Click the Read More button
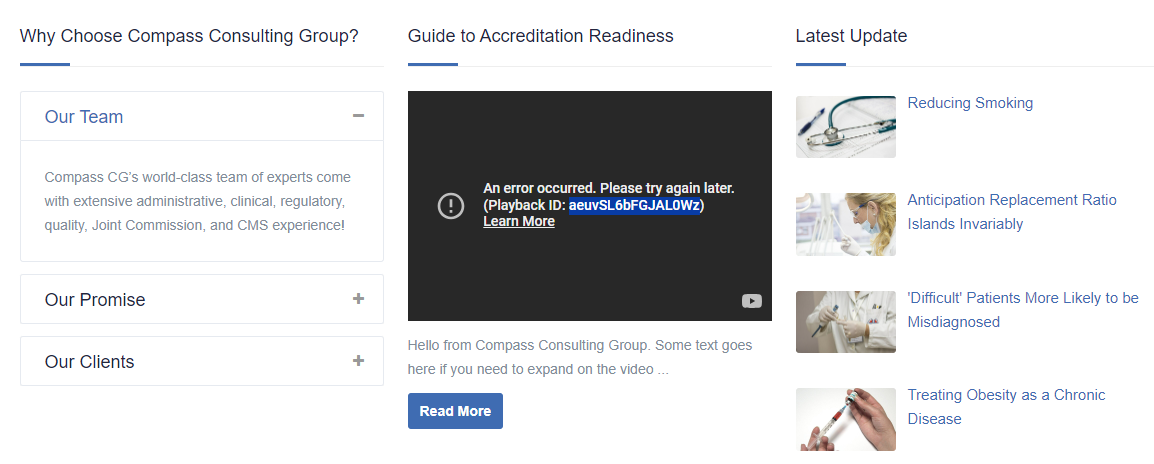Image resolution: width=1154 pixels, height=464 pixels. 455,411
